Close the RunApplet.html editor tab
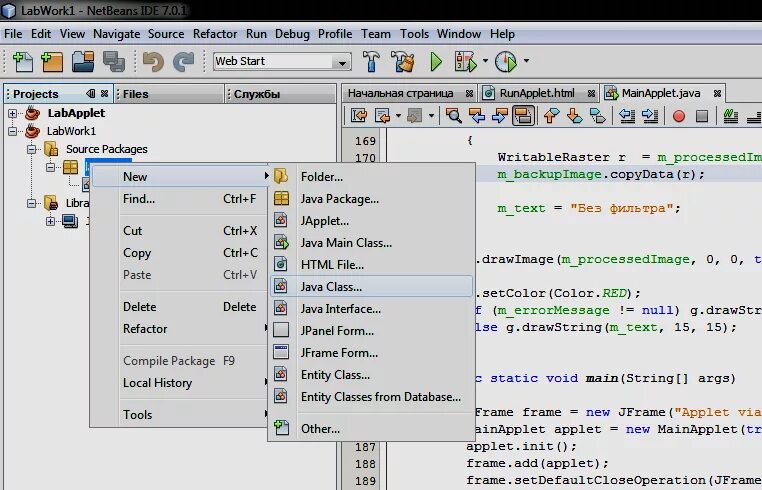 (591, 93)
